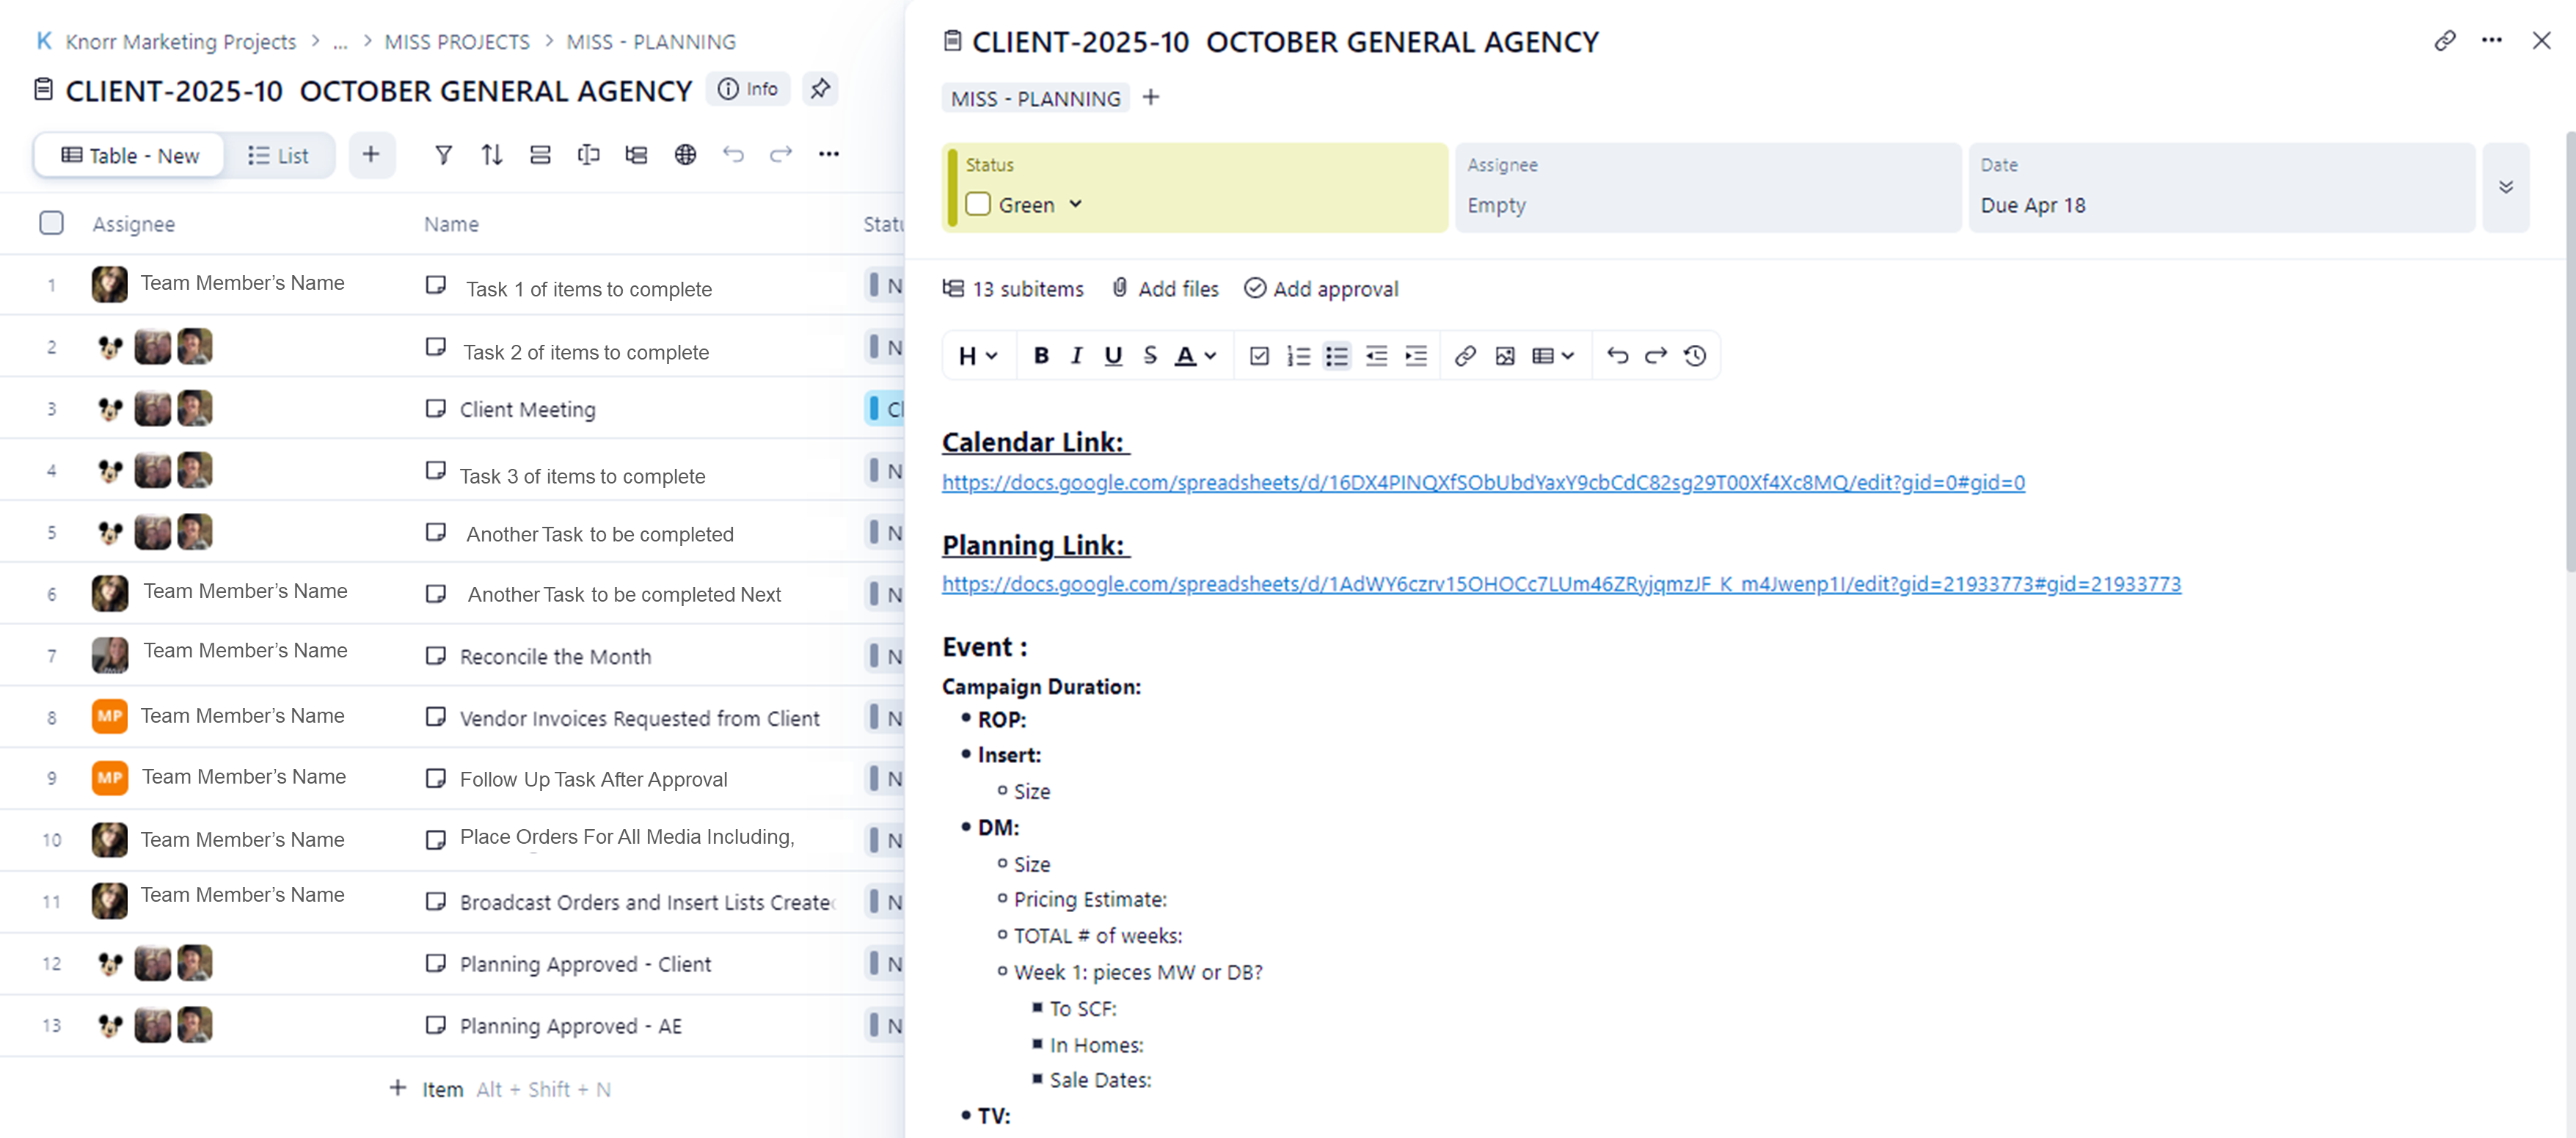Click the empty Assignee field

1496,206
